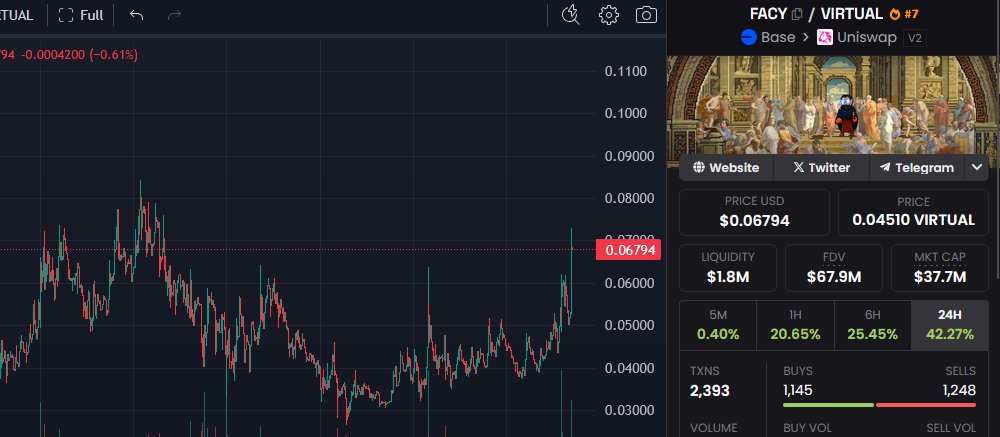This screenshot has width=1000, height=437.
Task: Redo the chart action
Action: click(x=174, y=15)
